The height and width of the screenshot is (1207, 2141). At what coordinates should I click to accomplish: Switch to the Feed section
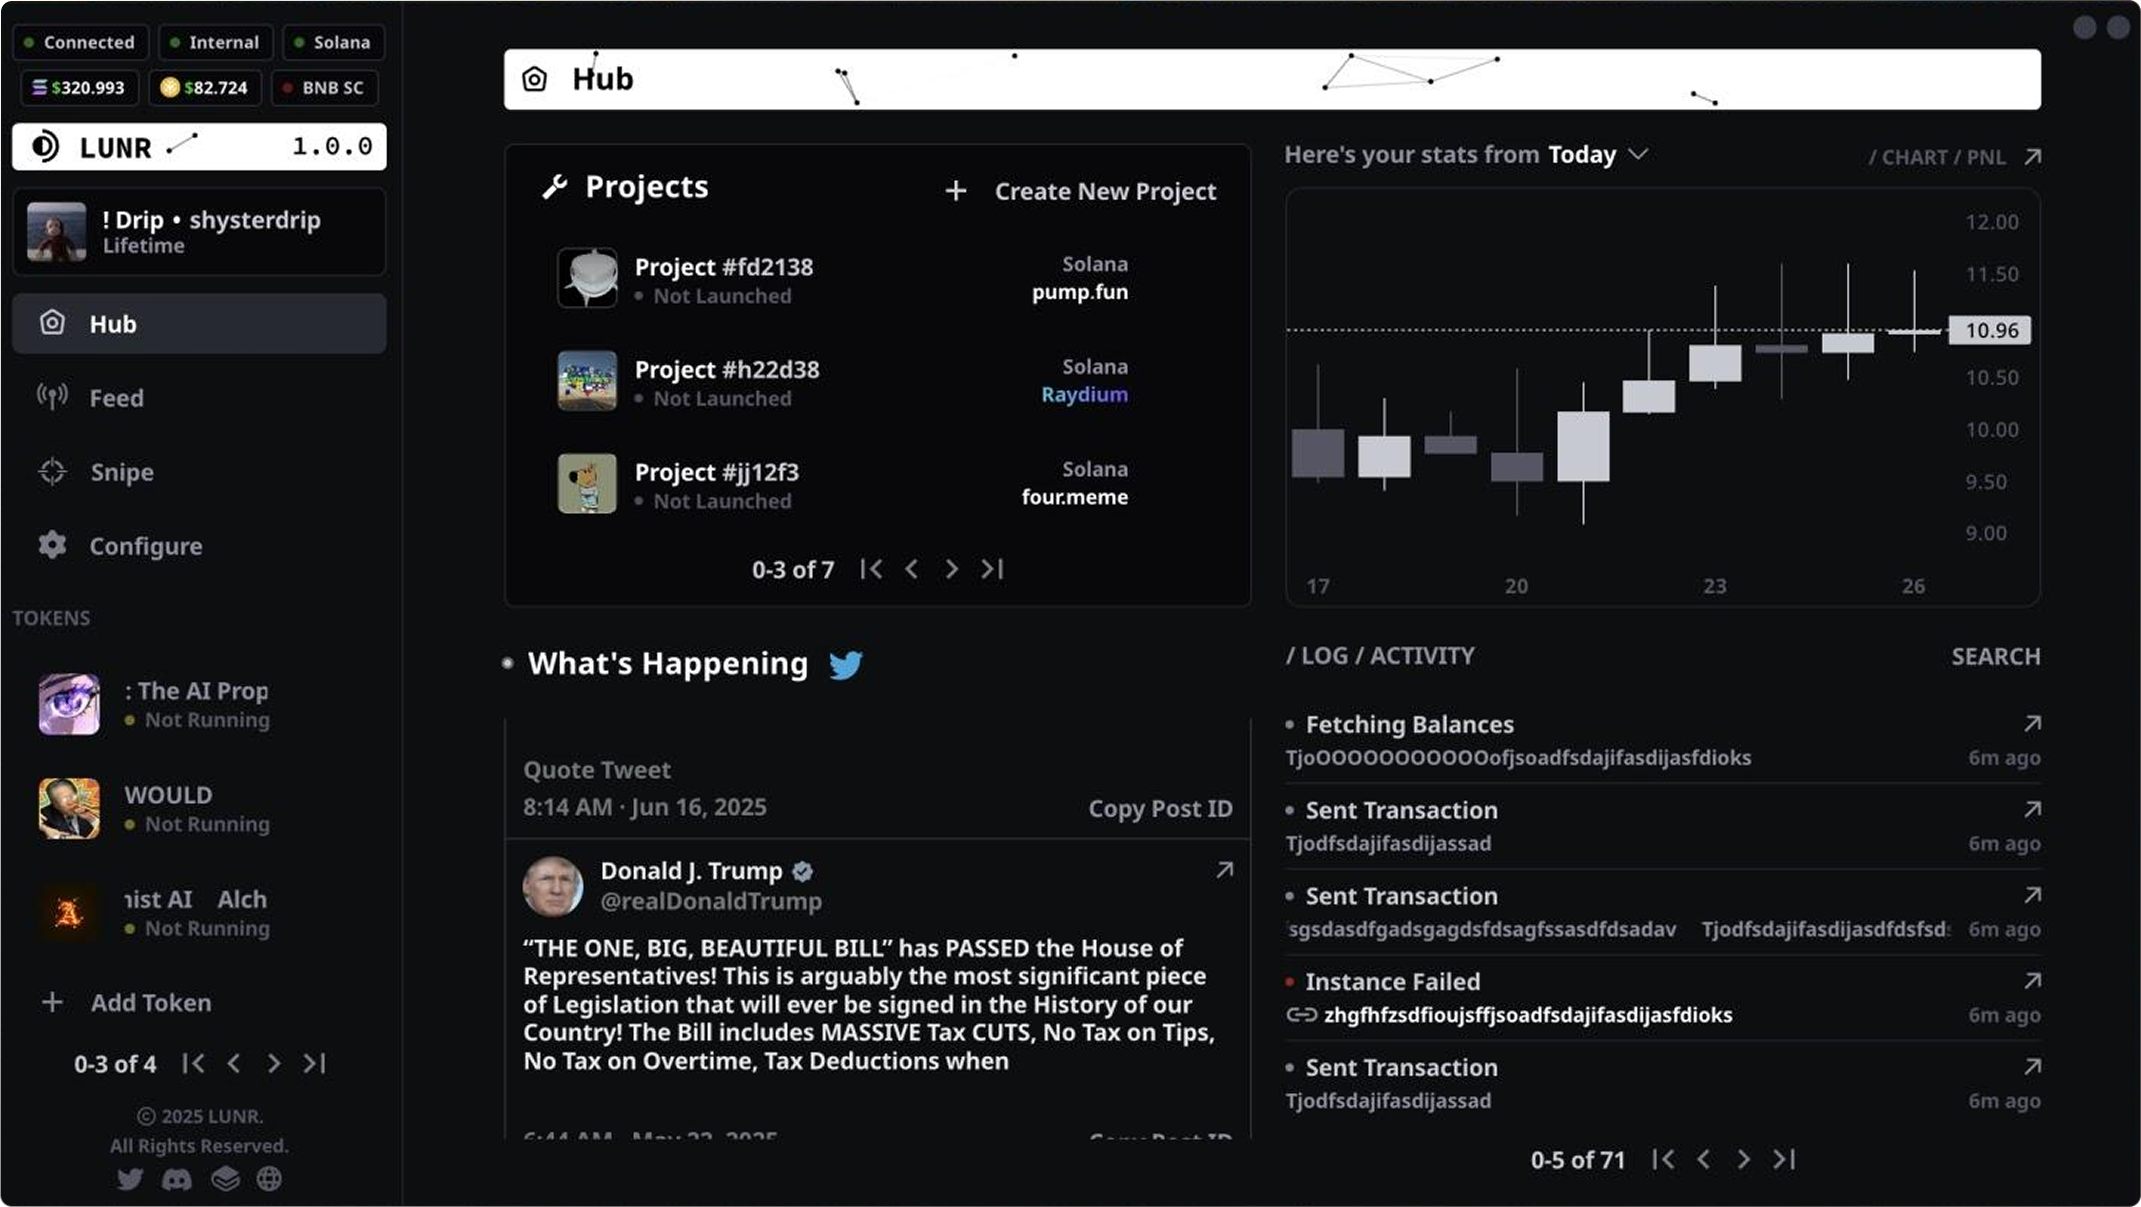(116, 398)
